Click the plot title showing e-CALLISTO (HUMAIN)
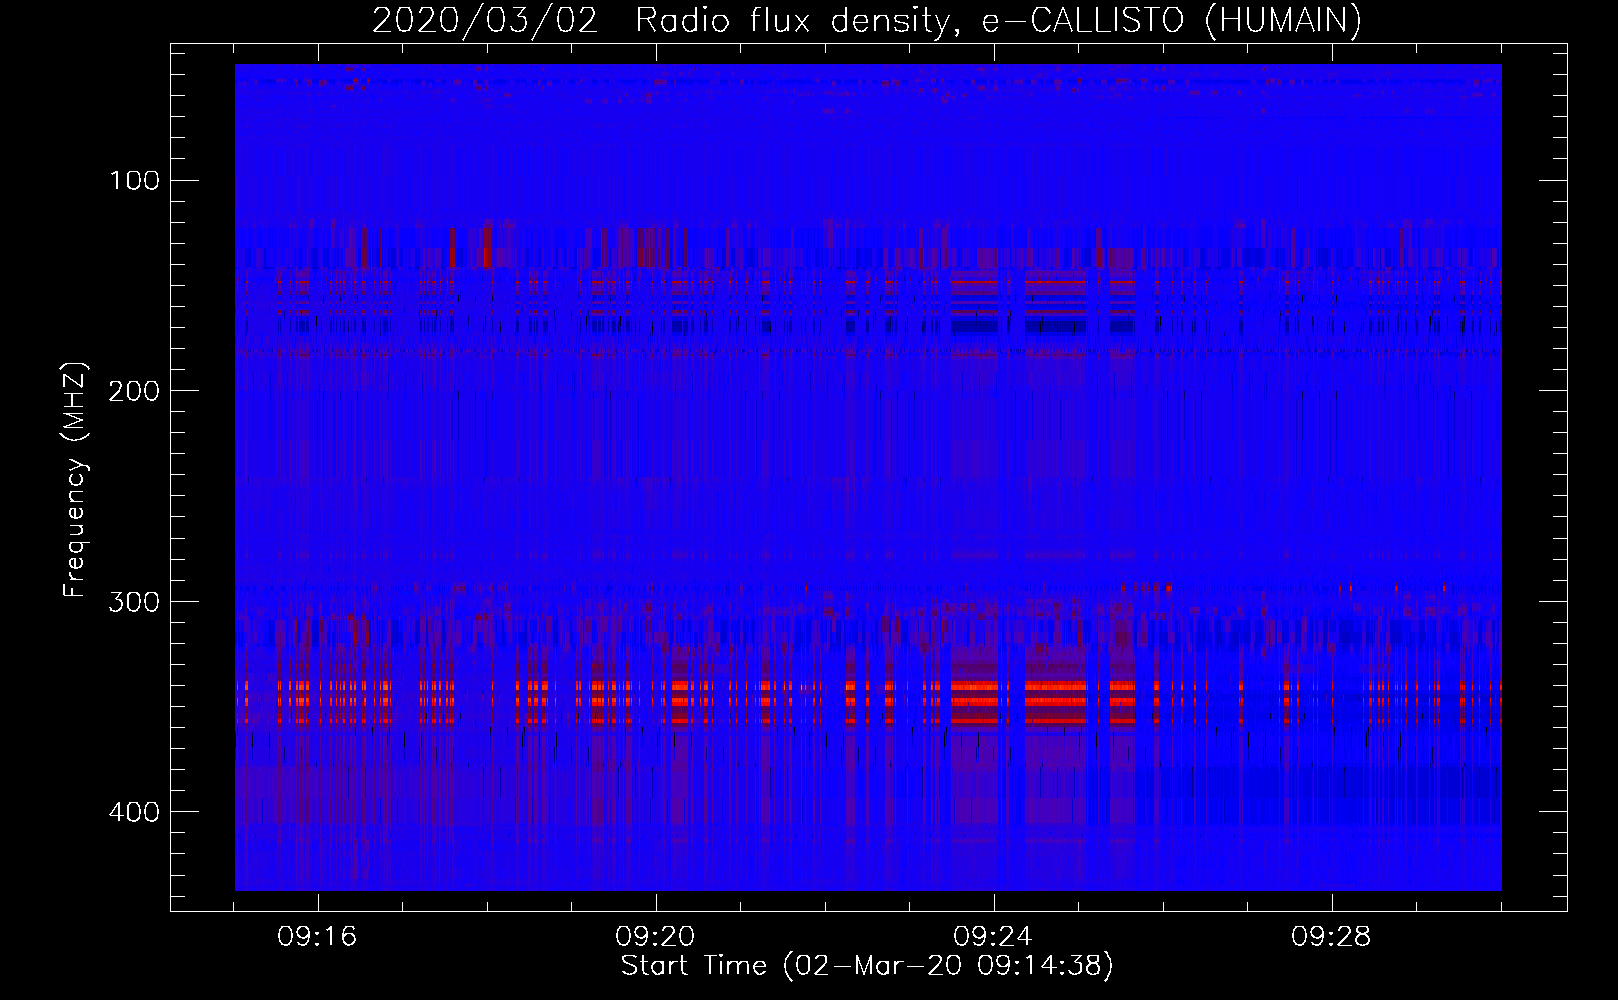 (x=867, y=20)
